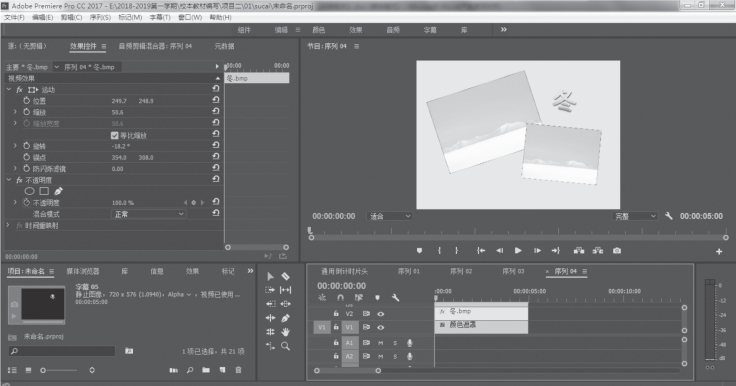736x386 pixels.
Task: Reset 混合模式 parameter
Action: tap(216, 213)
